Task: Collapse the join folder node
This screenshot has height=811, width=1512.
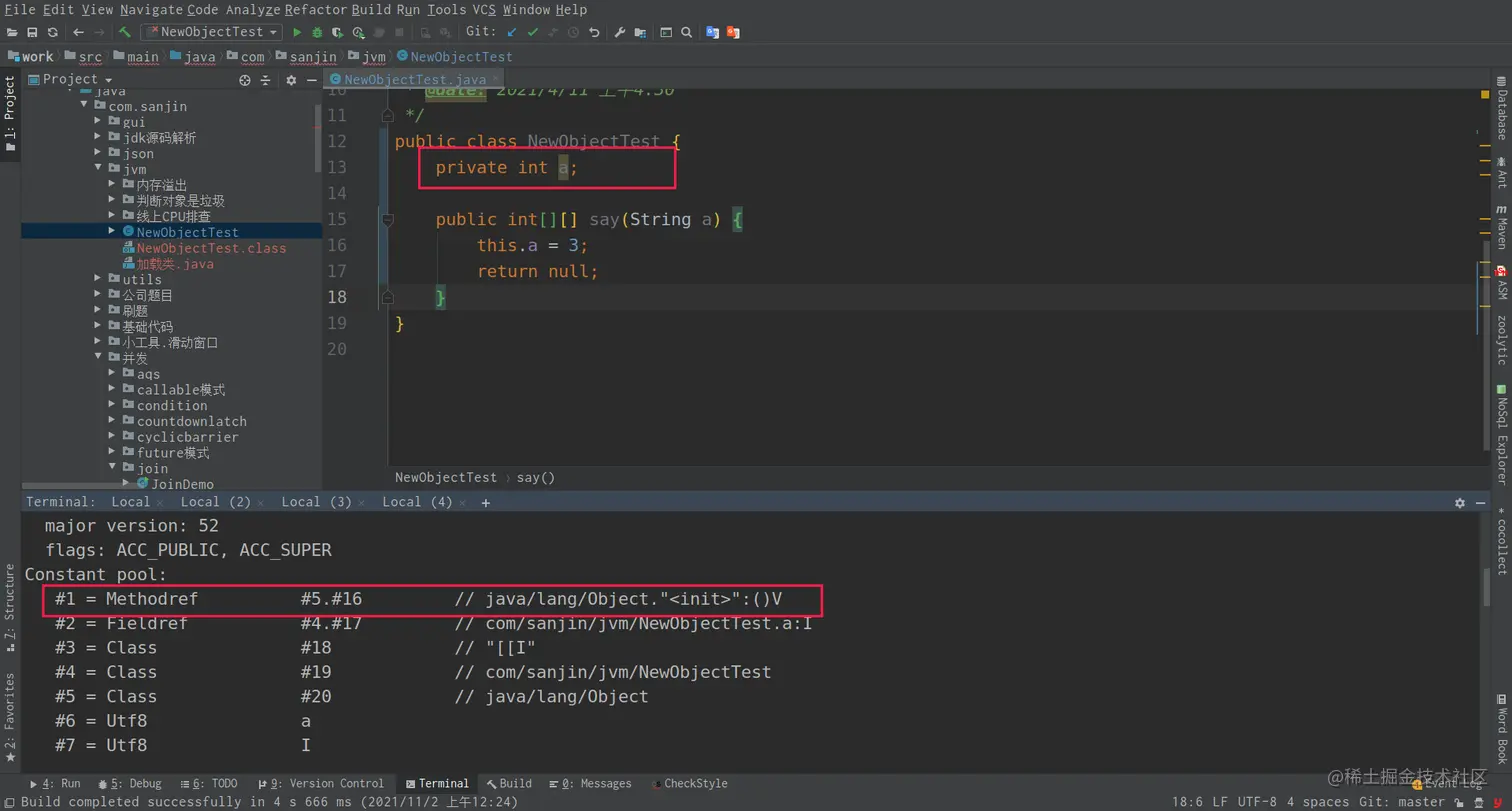Action: 113,468
